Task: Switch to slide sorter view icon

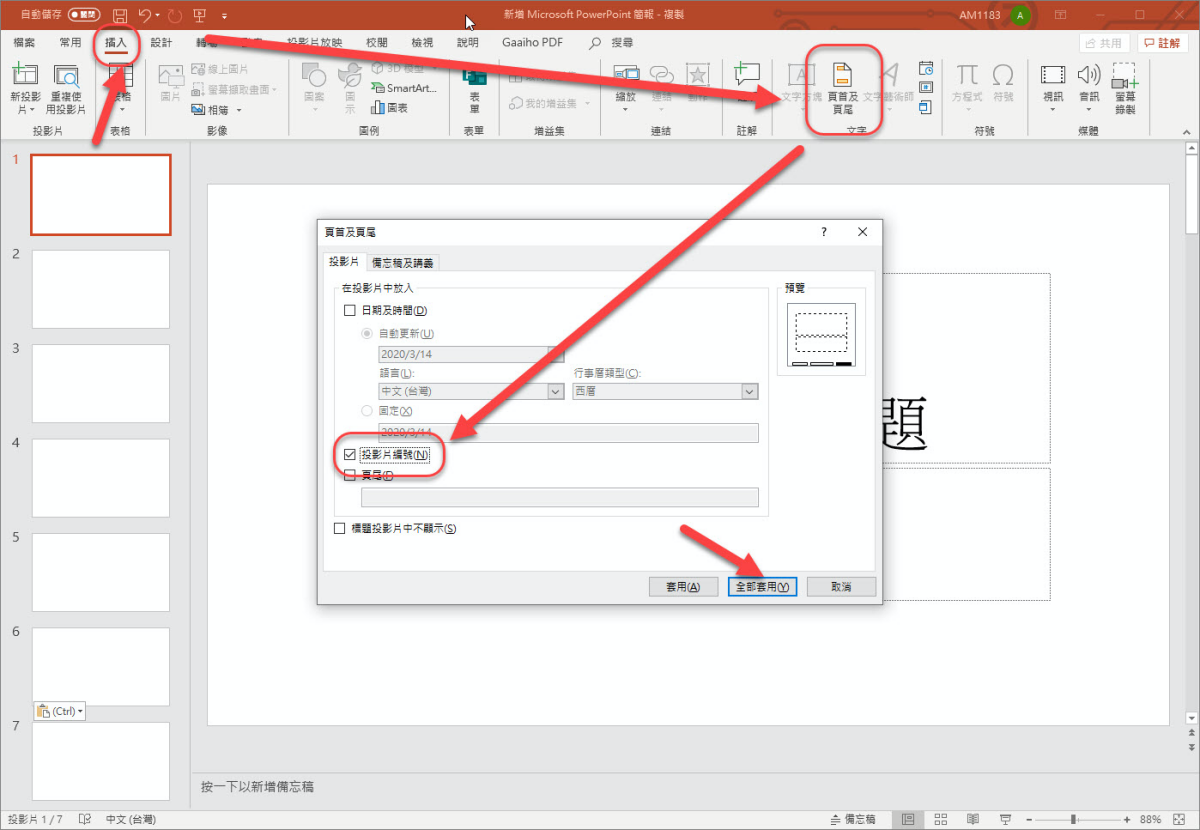Action: [x=941, y=819]
